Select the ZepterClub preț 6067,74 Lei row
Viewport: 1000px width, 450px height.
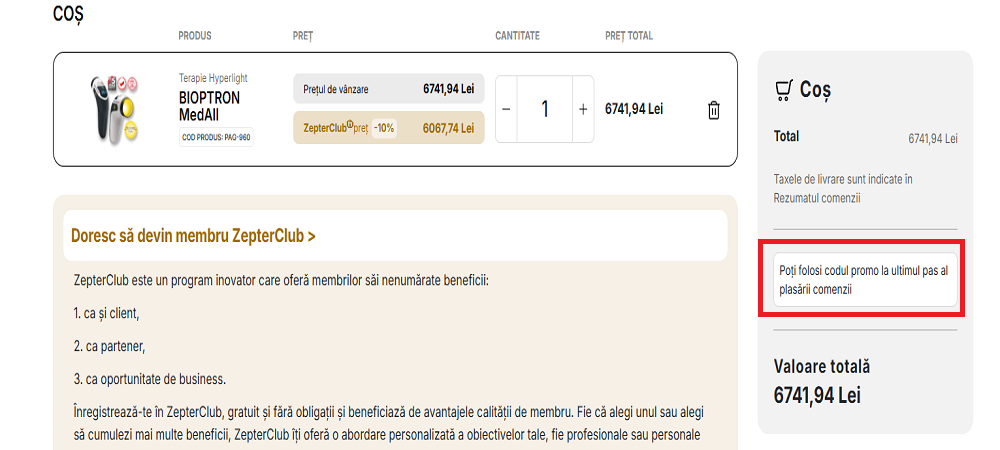point(388,128)
